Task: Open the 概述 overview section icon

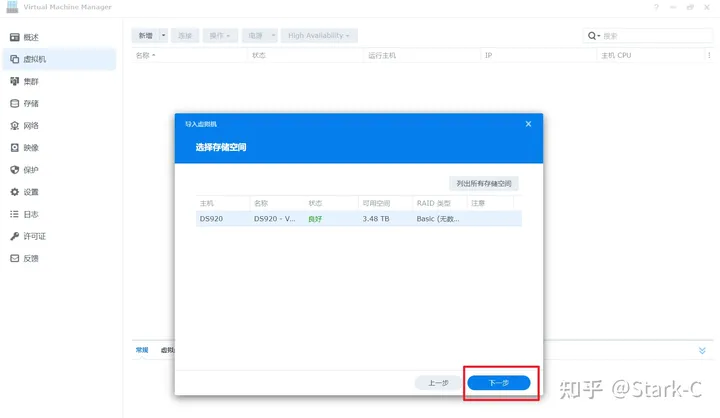Action: 14,37
